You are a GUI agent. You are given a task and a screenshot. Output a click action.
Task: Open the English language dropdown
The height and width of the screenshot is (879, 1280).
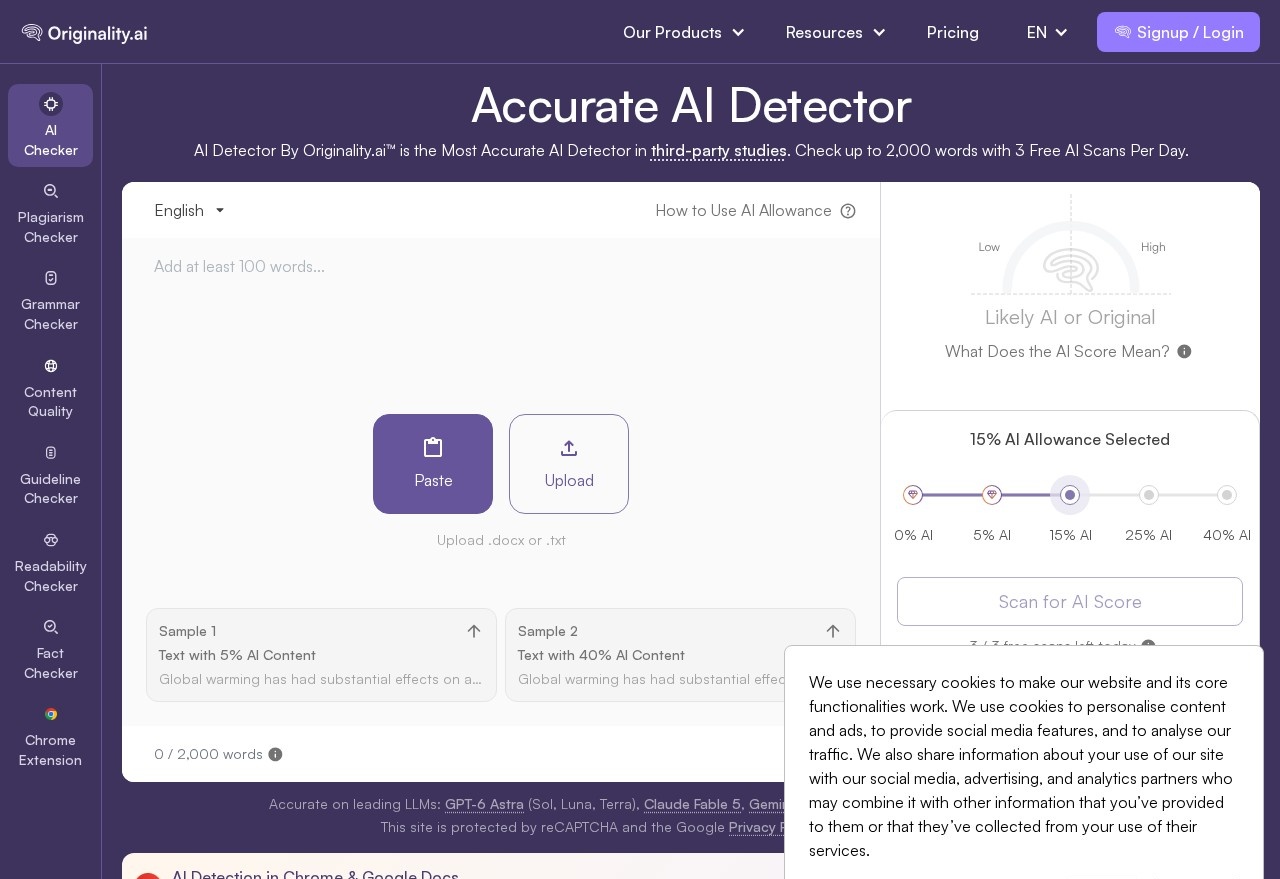click(190, 211)
